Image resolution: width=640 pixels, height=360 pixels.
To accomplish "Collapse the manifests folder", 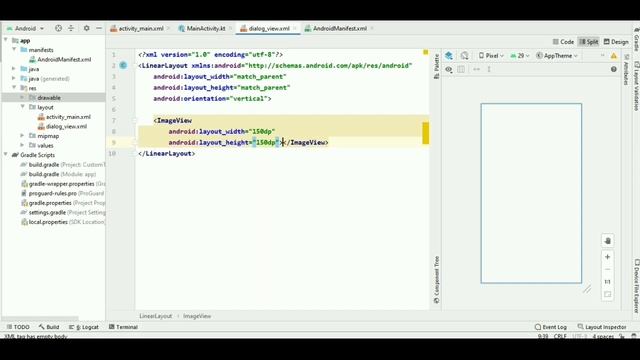I will (14, 49).
